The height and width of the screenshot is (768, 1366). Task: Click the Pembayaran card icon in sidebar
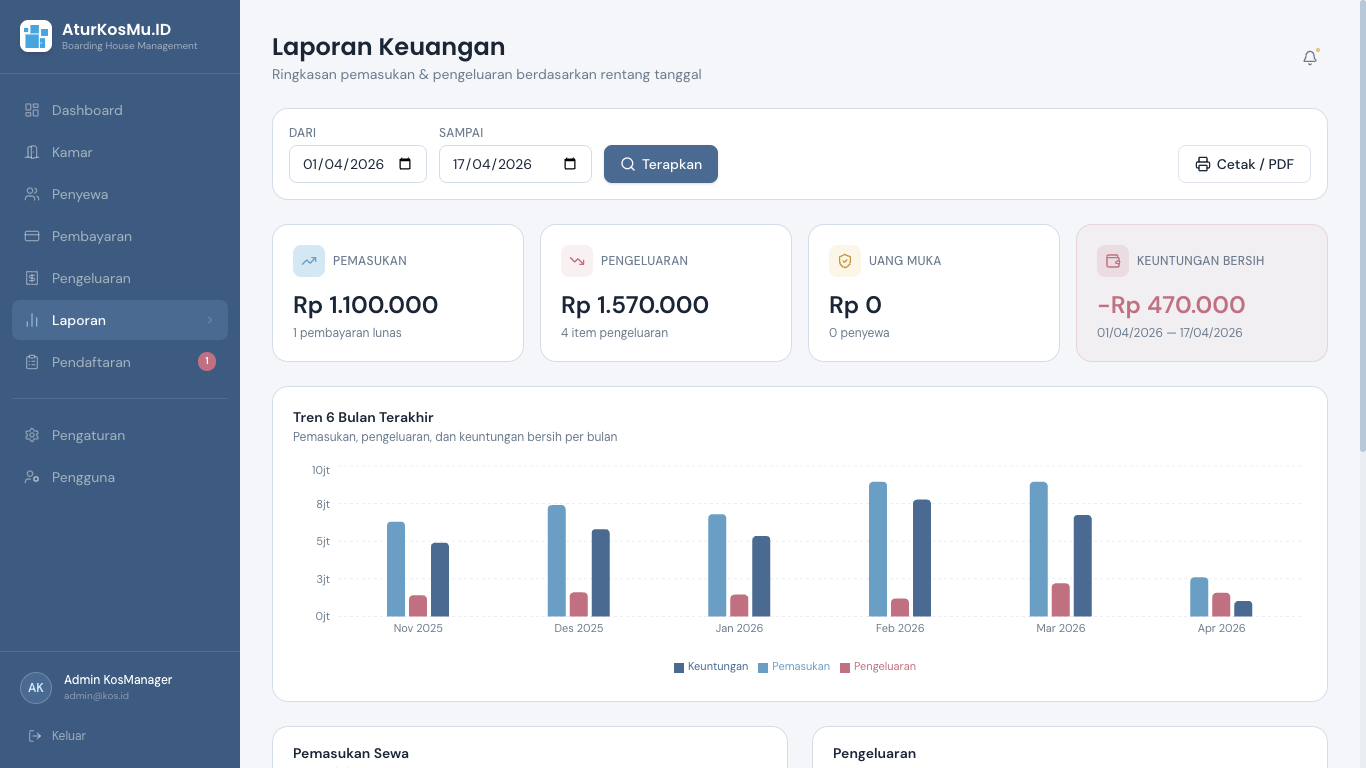coord(31,236)
